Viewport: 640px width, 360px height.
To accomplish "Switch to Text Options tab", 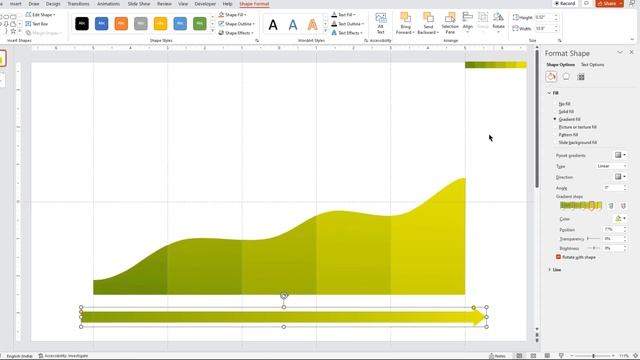I will (x=592, y=64).
